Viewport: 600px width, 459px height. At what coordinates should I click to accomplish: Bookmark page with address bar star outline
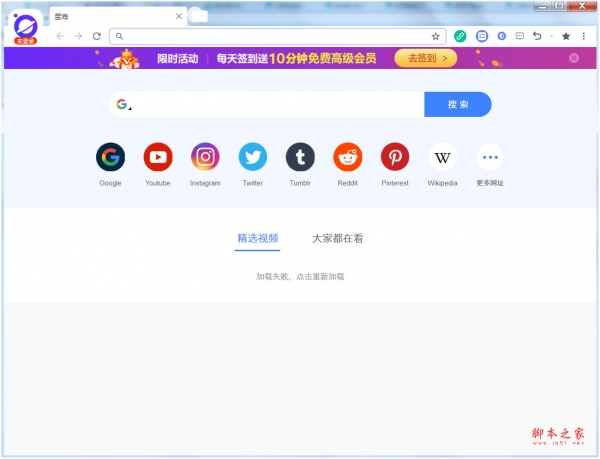[435, 37]
